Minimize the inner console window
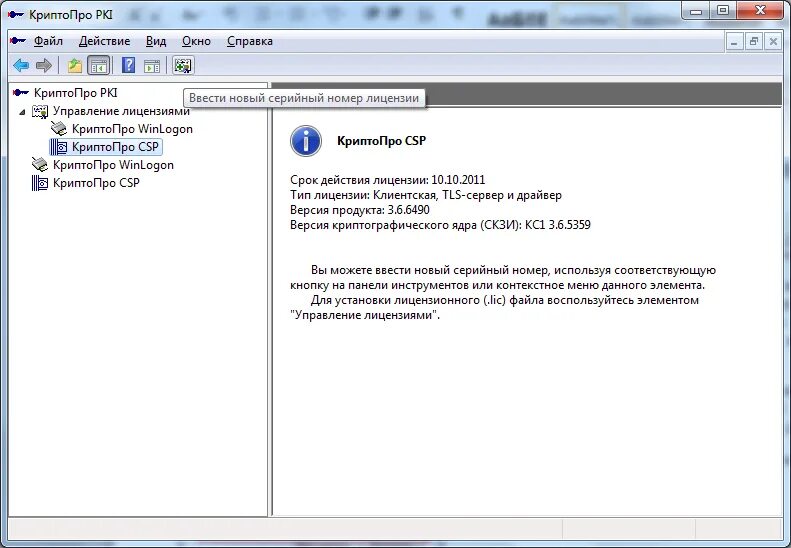791x548 pixels. click(734, 41)
